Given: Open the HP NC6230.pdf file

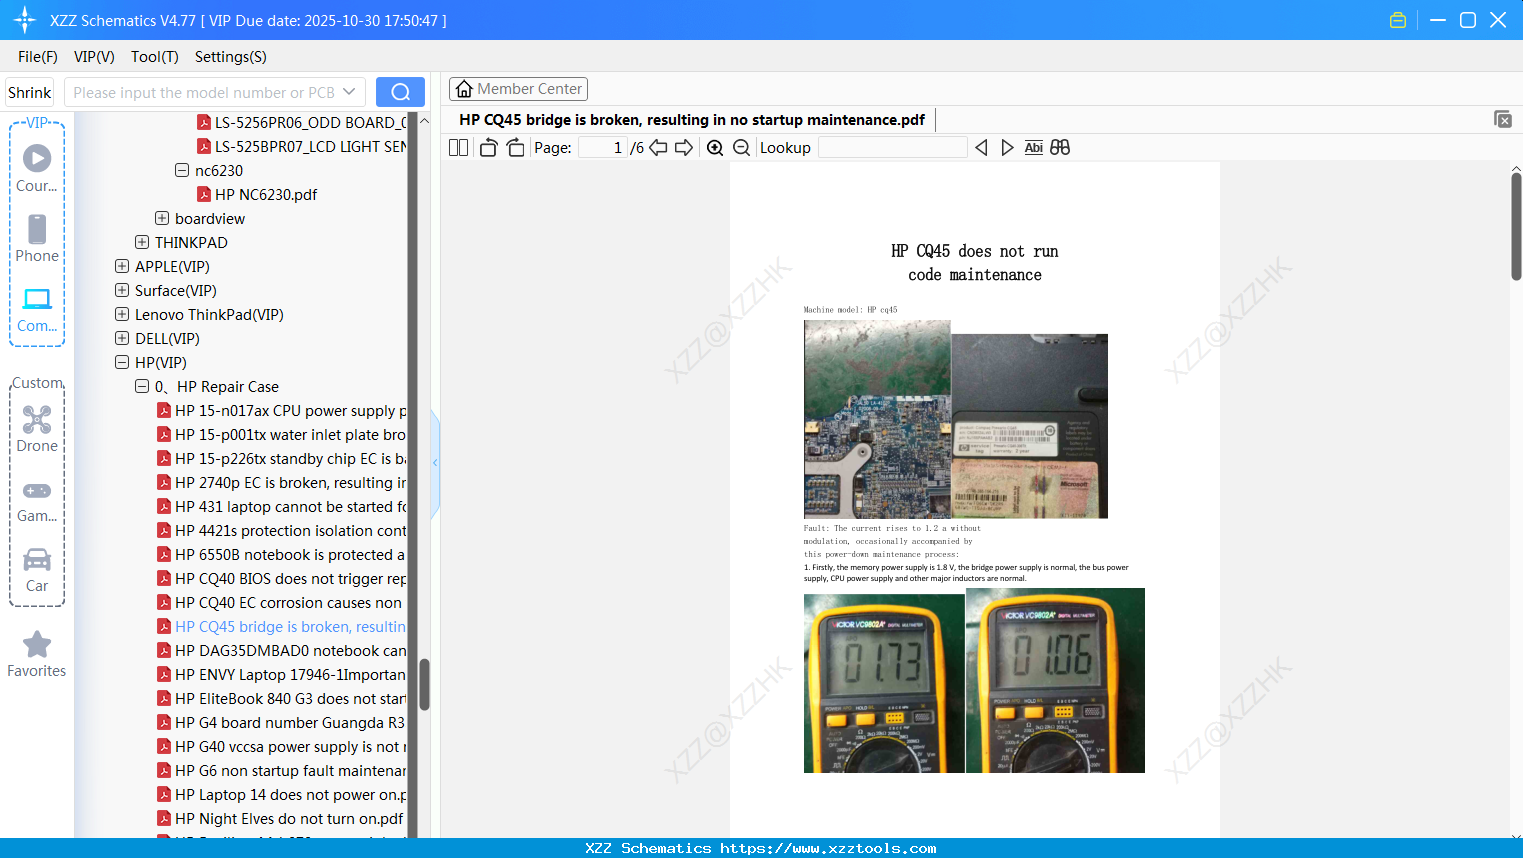Looking at the screenshot, I should point(266,195).
